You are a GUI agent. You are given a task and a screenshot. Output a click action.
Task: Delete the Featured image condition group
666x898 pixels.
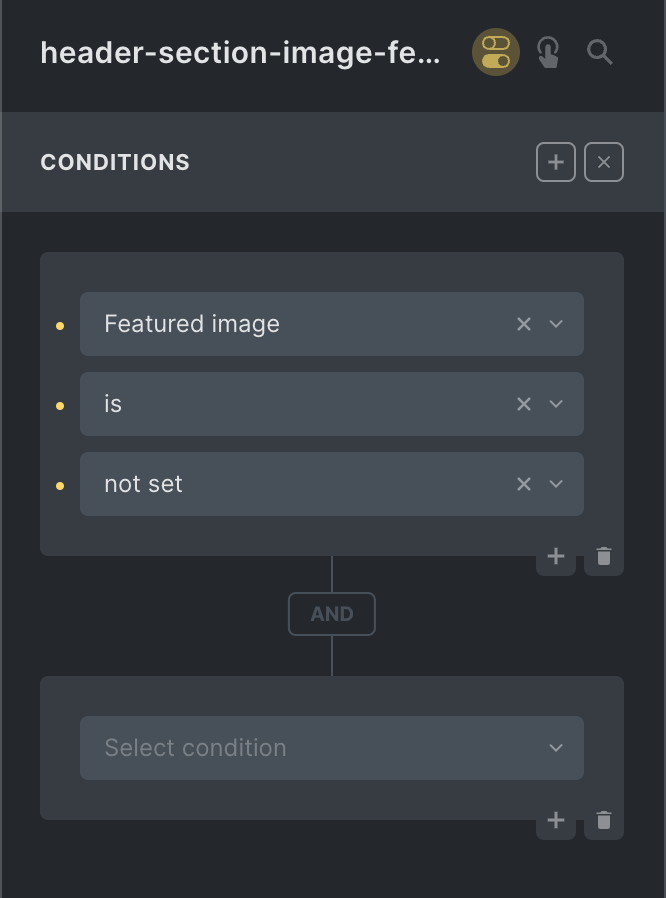coord(604,556)
